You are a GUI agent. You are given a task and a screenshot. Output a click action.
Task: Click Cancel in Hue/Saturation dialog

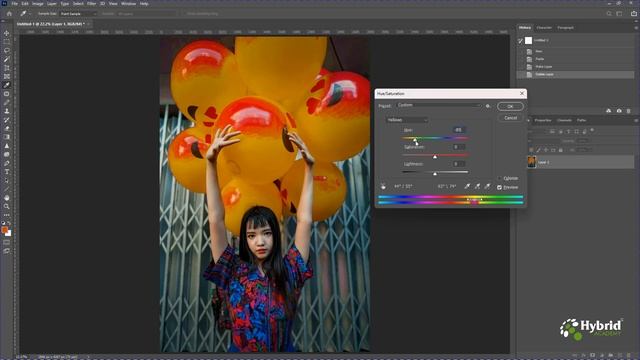point(510,118)
